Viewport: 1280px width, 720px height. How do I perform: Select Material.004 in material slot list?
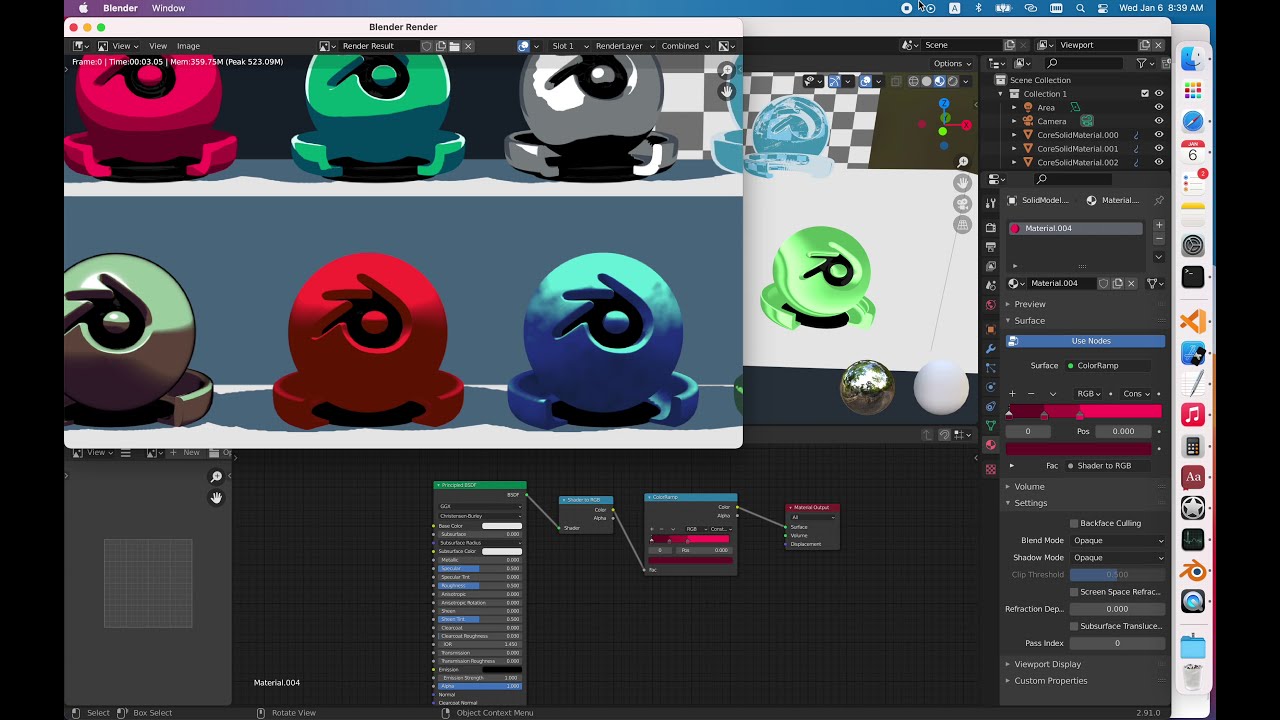1075,228
